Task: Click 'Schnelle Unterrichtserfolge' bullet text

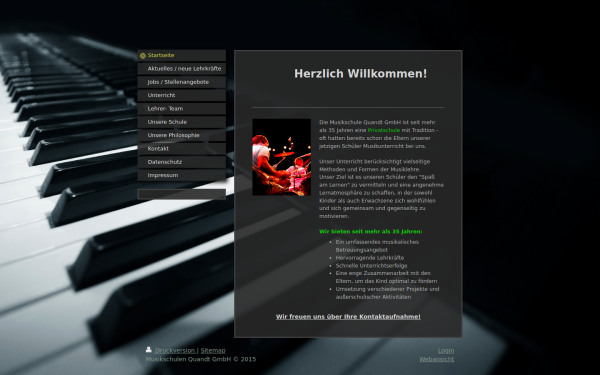Action: pos(372,266)
